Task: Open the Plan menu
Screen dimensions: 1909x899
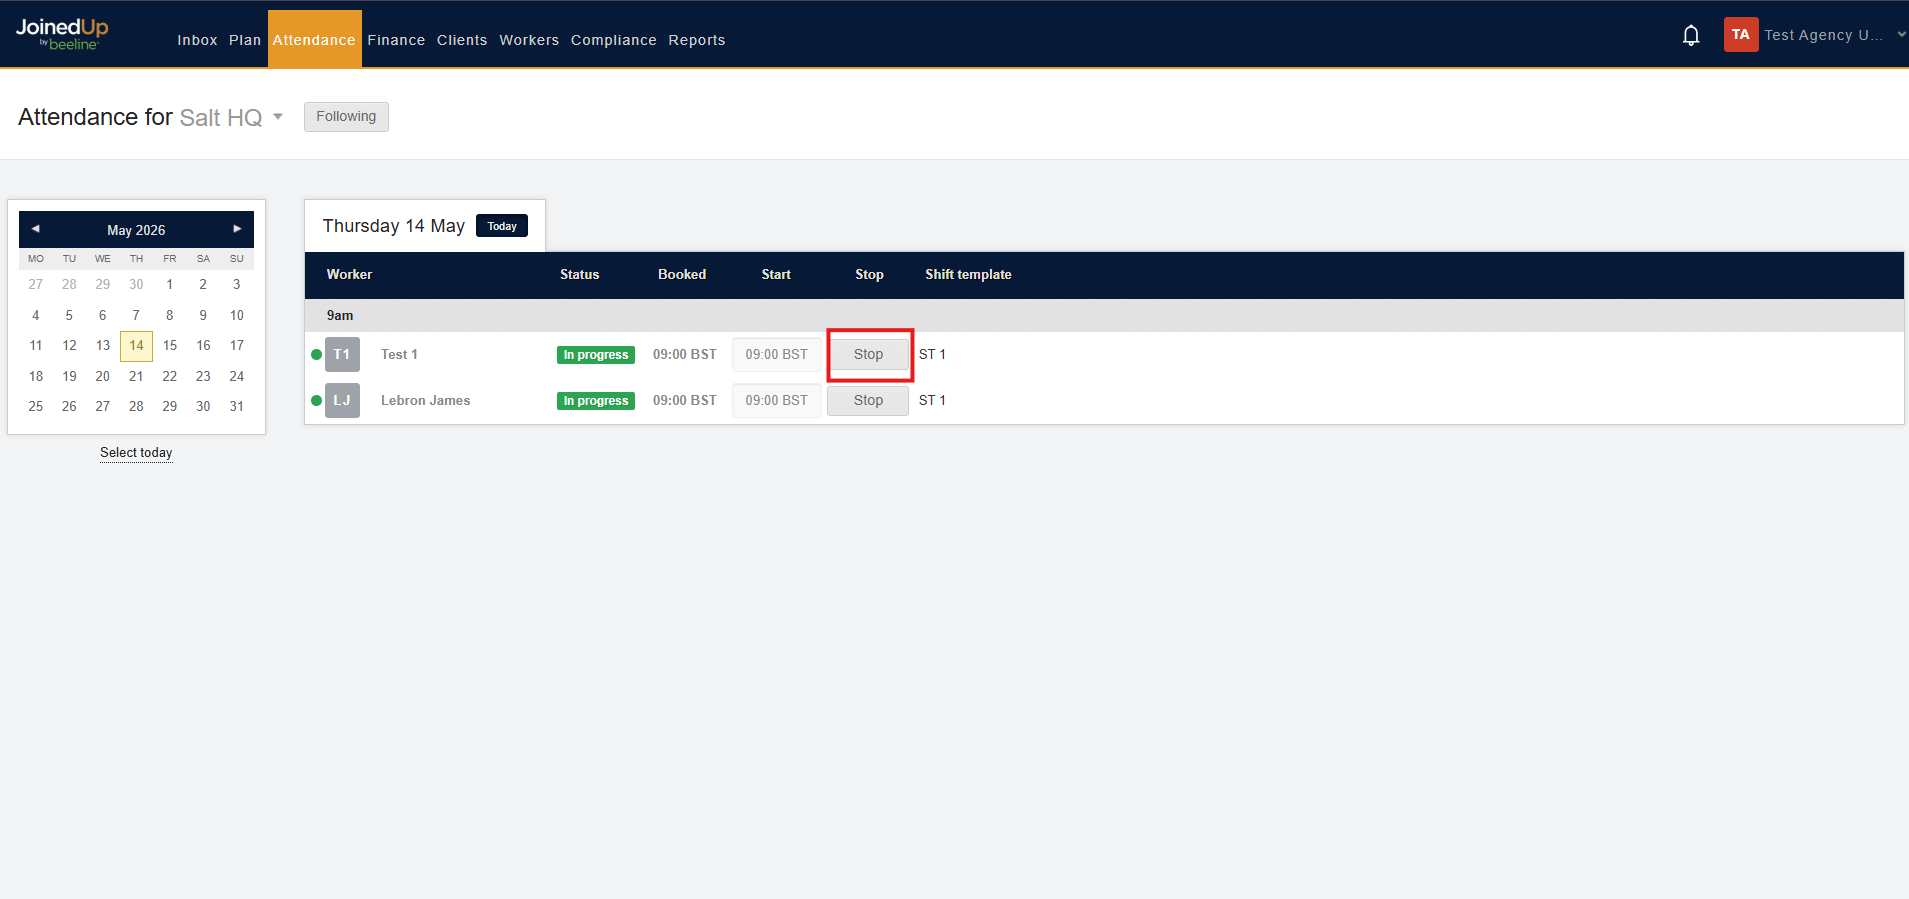Action: 245,40
